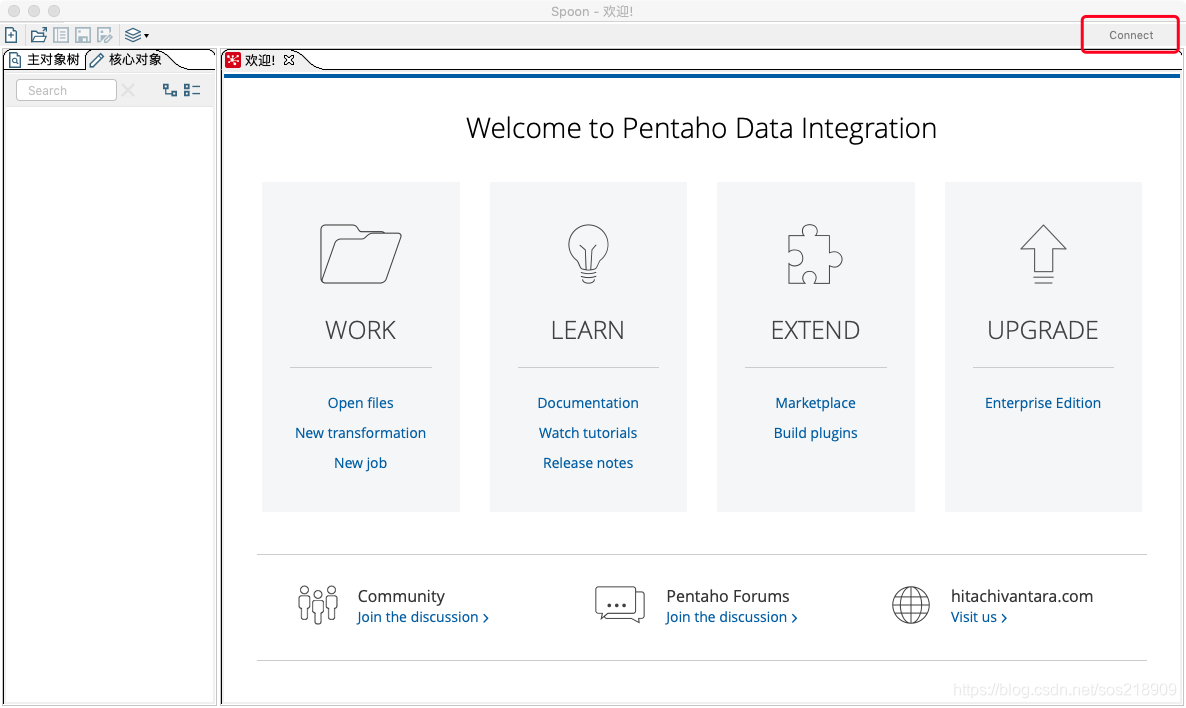Close the 欢迎! tab
Image resolution: width=1186 pixels, height=708 pixels.
coord(289,60)
